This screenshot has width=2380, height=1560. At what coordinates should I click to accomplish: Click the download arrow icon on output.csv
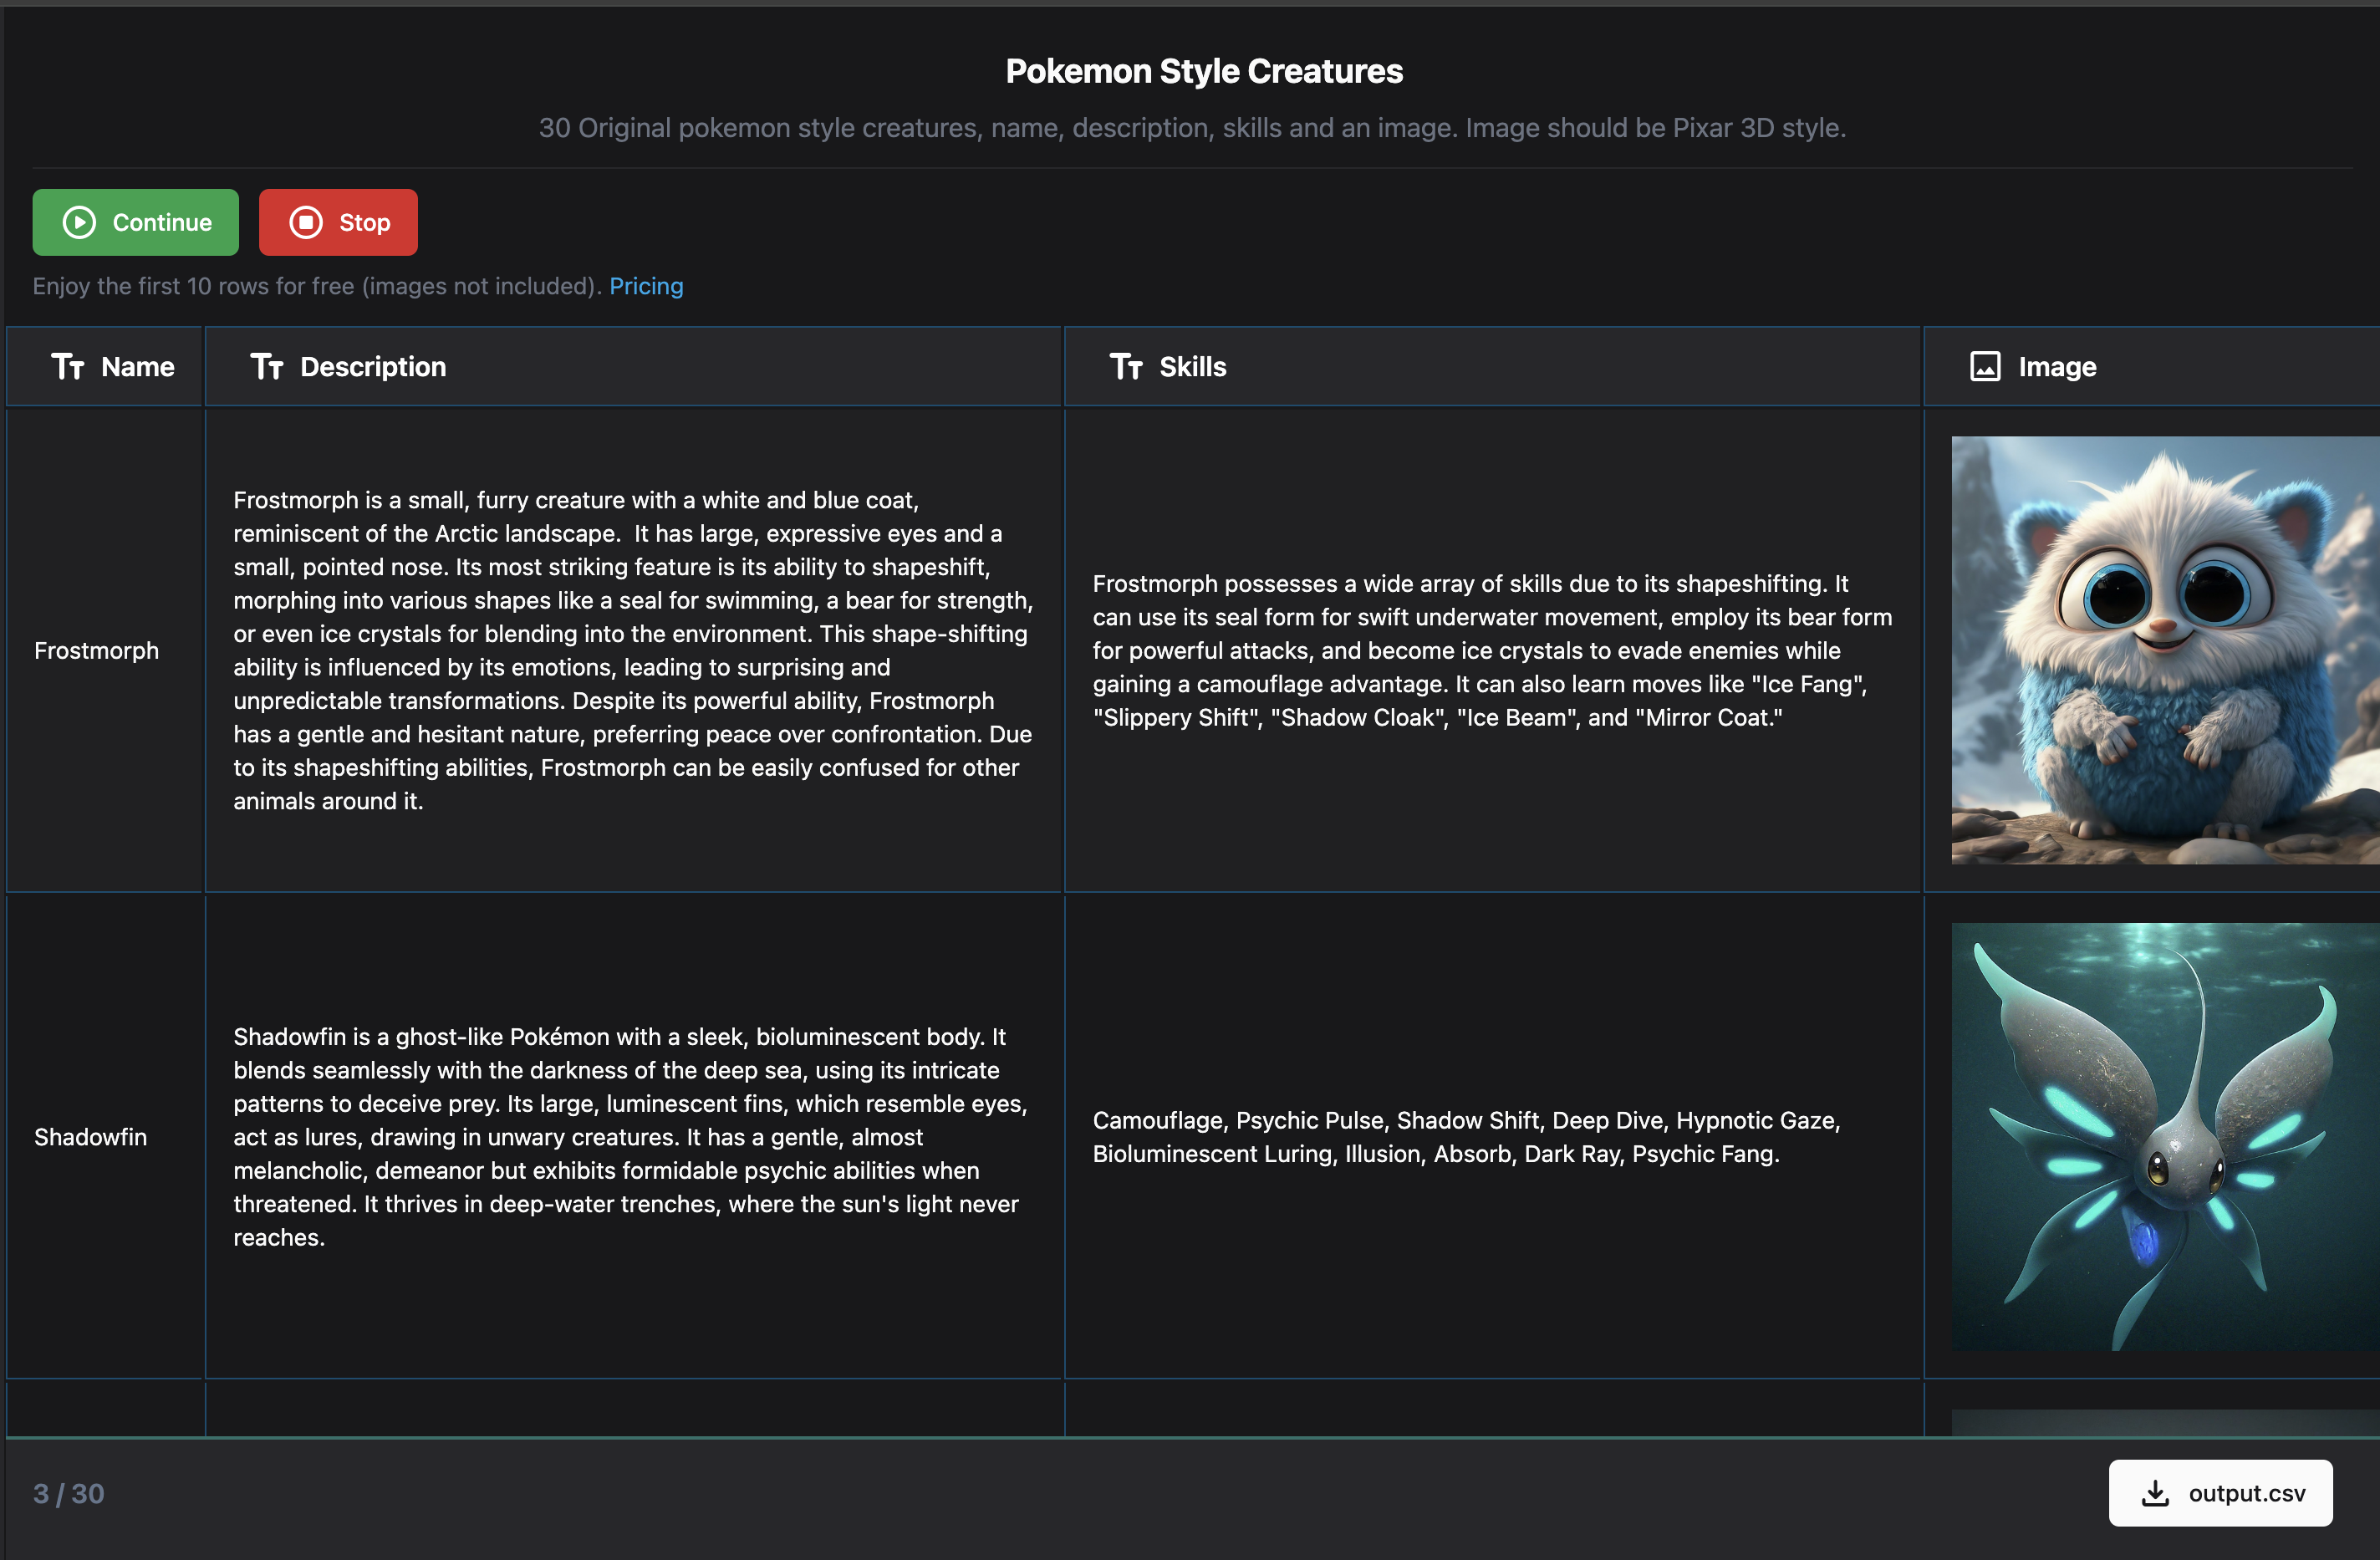pyautogui.click(x=2155, y=1493)
